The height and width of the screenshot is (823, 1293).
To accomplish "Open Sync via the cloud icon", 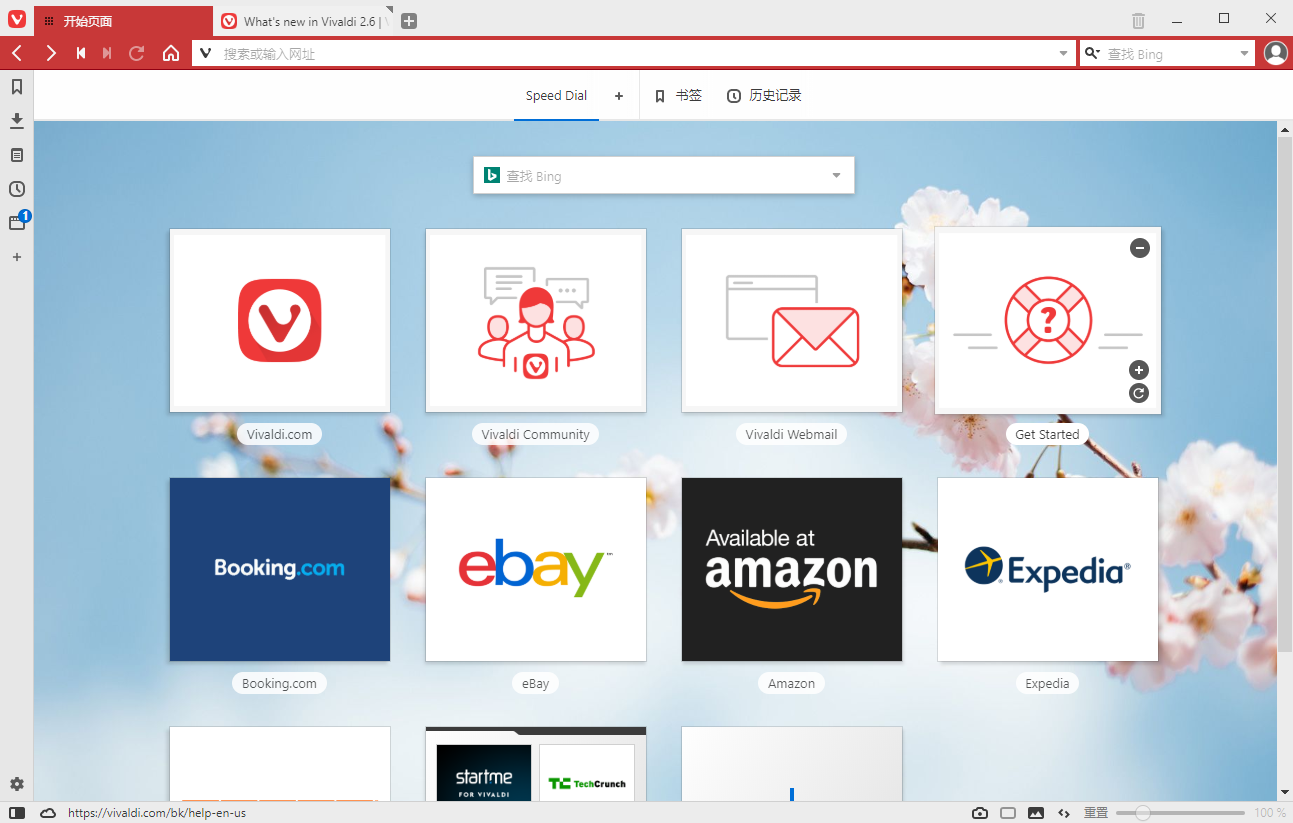I will click(x=46, y=812).
